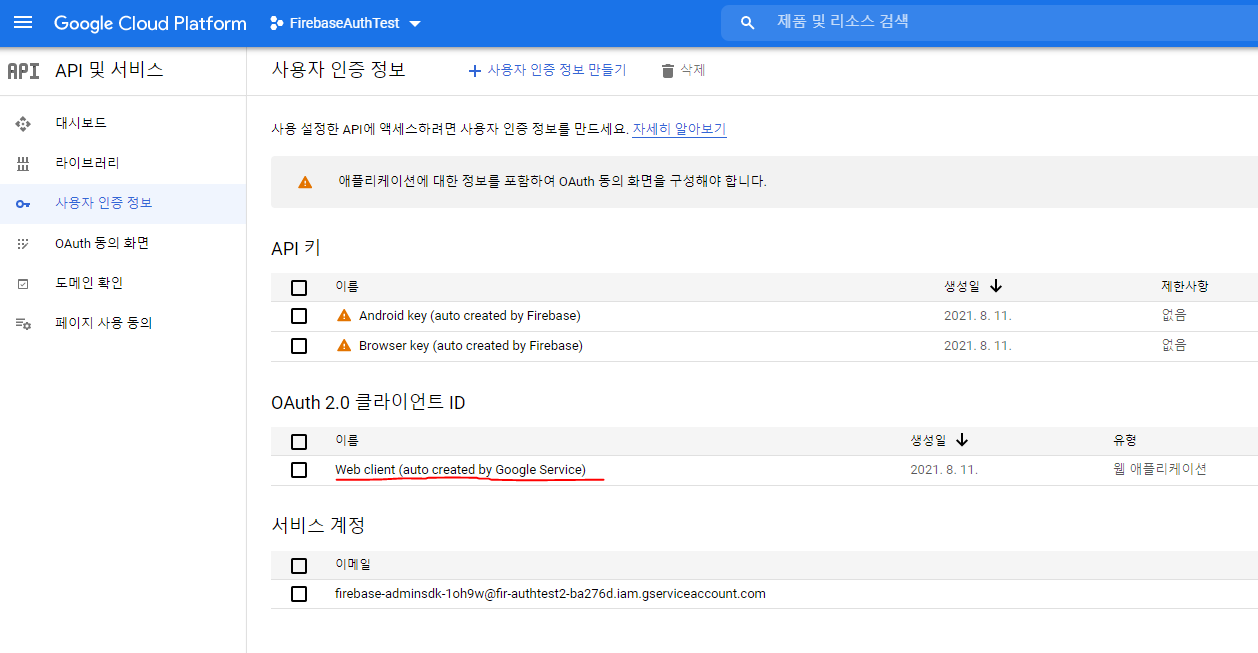1258x653 pixels.
Task: Click the Google Cloud Platform logo text
Action: coord(150,23)
